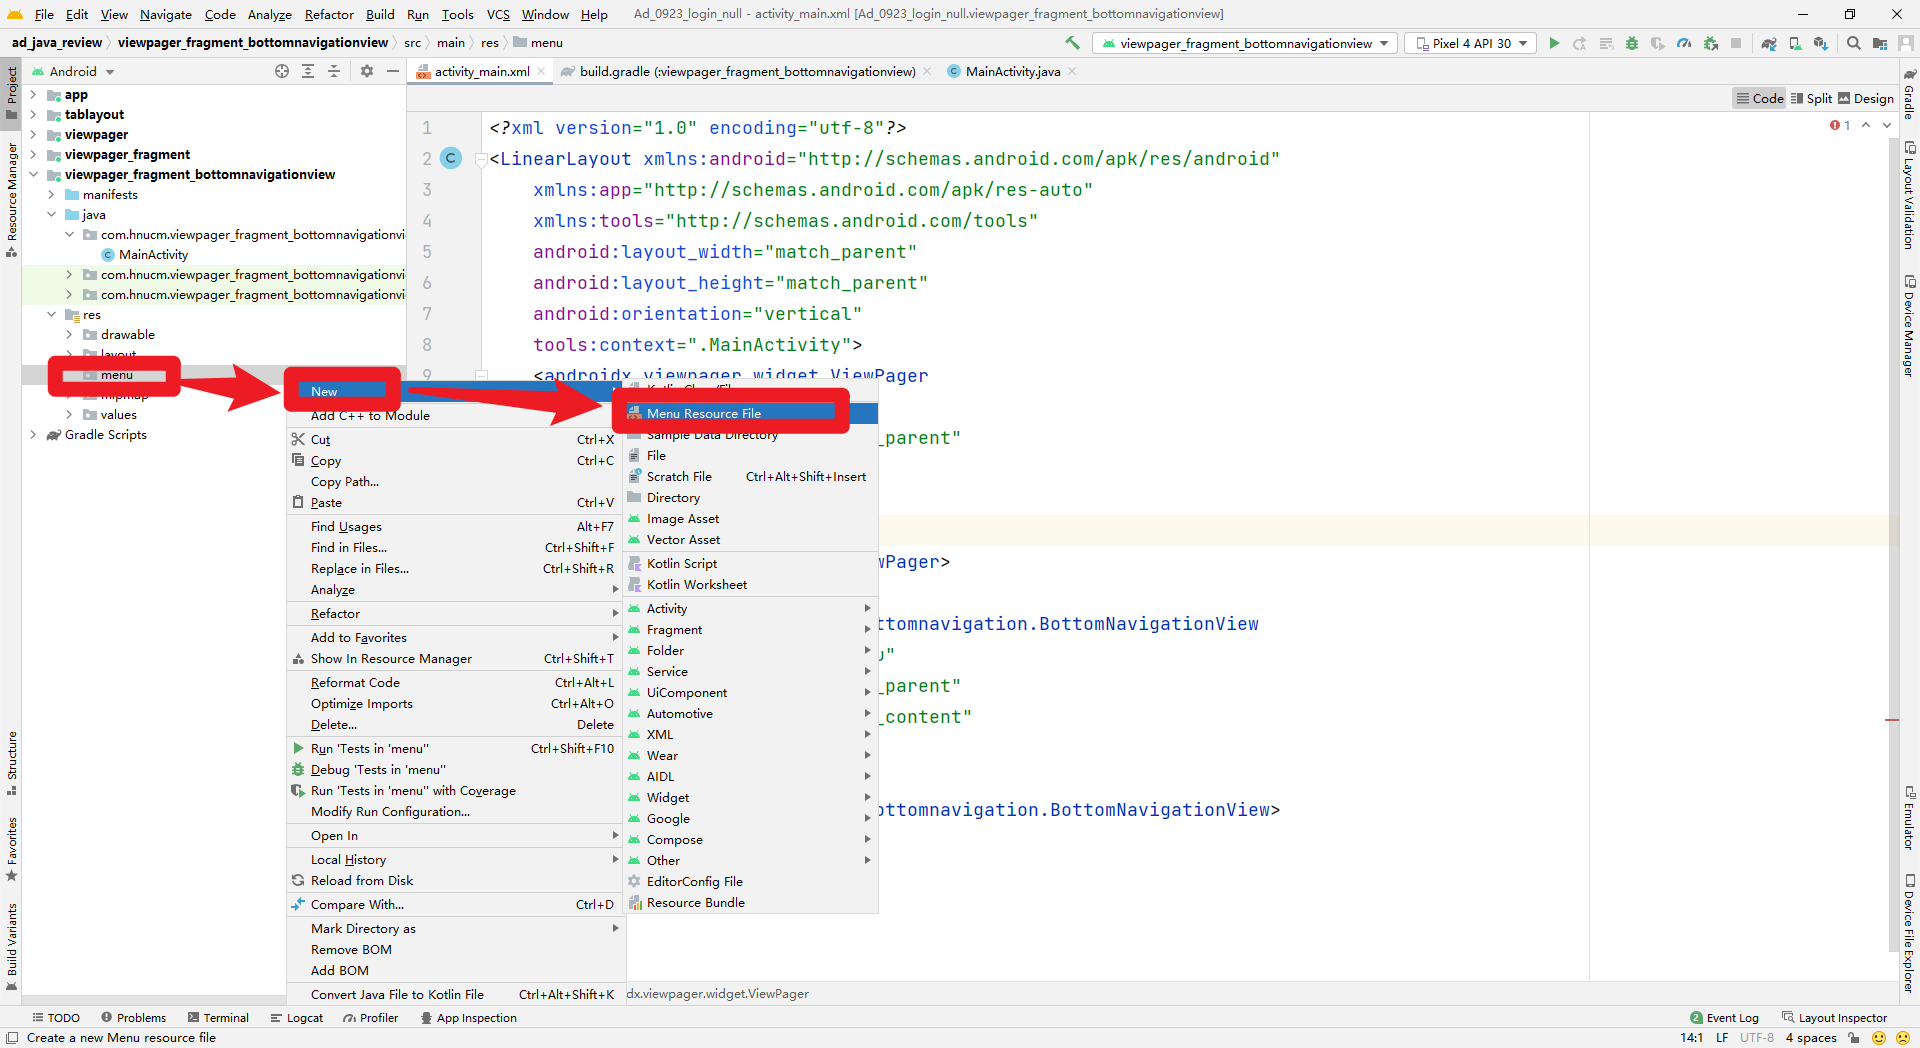Open the Layout Validation side tab
The image size is (1920, 1048).
click(x=1909, y=195)
